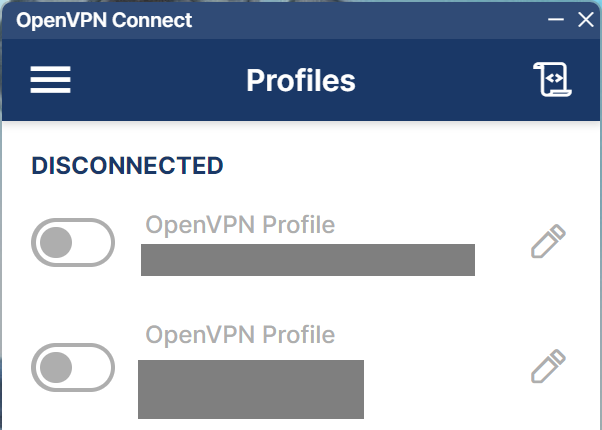This screenshot has height=430, width=602.
Task: Turn on the second profile toggle
Action: [x=73, y=367]
